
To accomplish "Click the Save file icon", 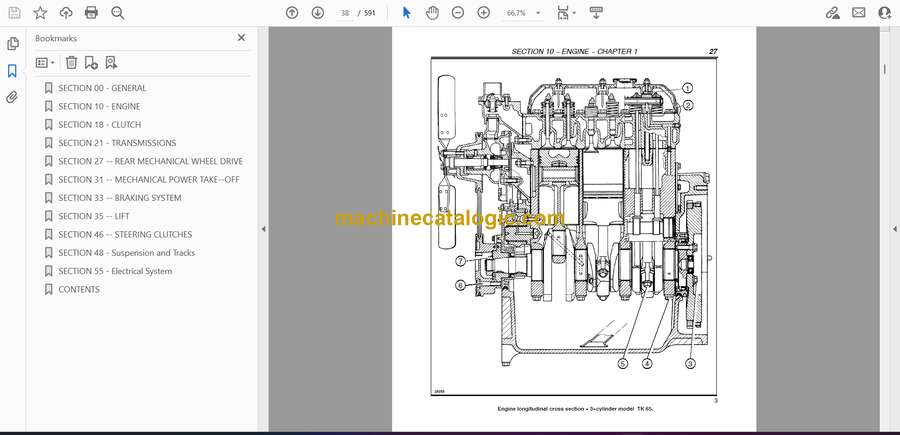I will 14,13.
